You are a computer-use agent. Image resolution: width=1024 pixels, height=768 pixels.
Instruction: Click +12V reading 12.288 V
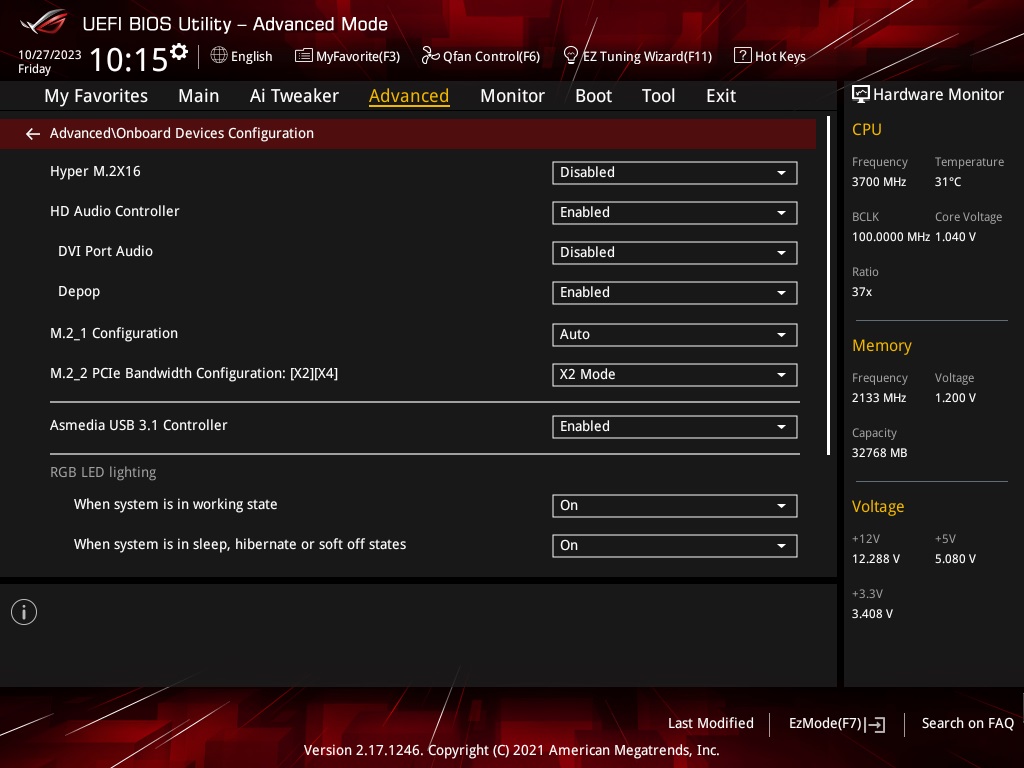pos(876,558)
